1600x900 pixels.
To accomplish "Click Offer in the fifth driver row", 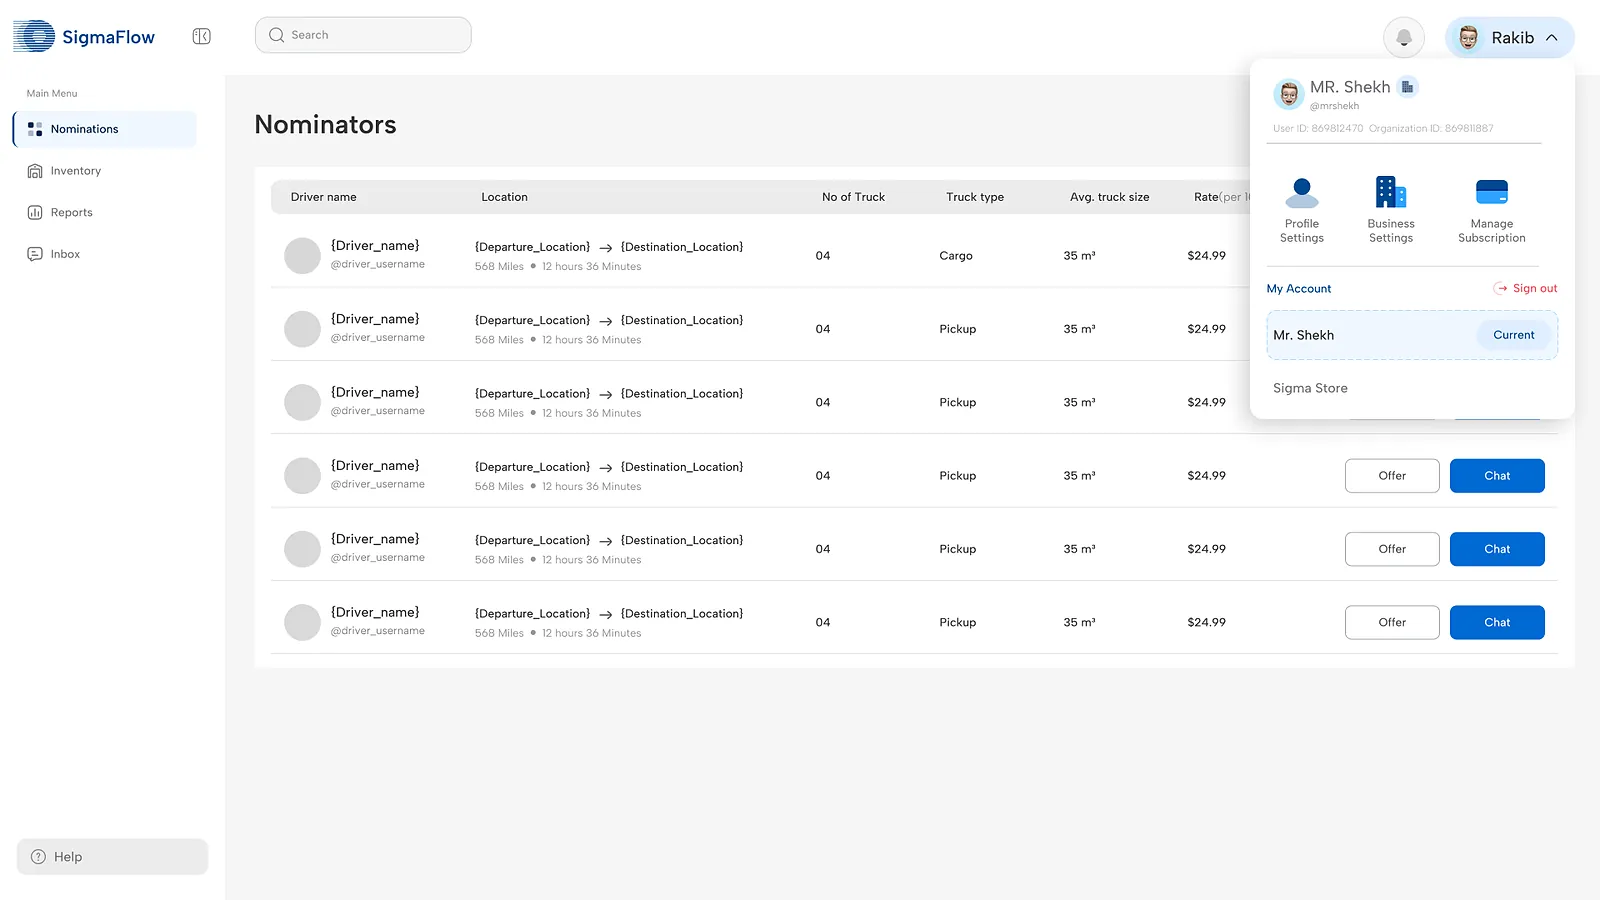I will tap(1392, 549).
